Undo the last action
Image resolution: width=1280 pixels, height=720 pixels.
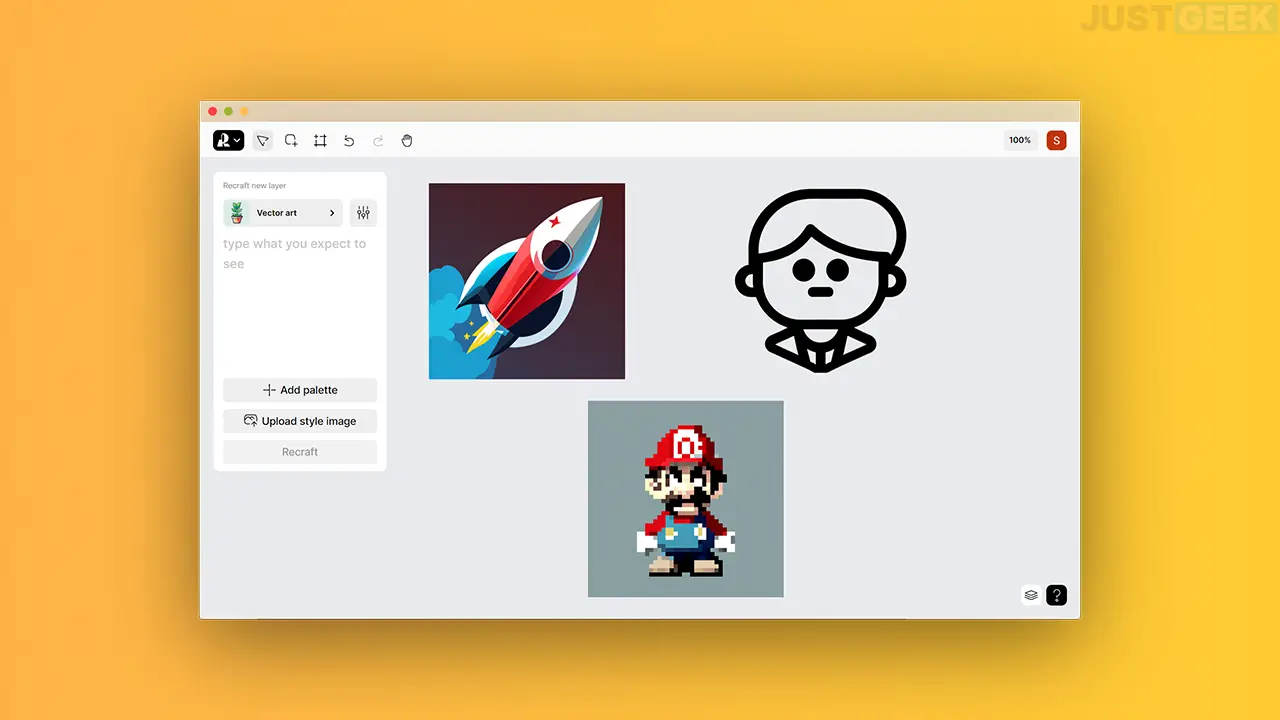(x=349, y=141)
